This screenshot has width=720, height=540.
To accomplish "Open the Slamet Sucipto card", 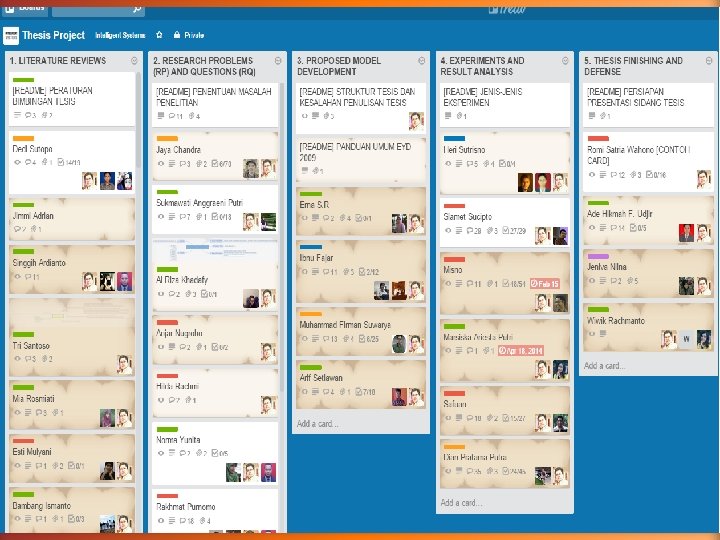I will click(x=505, y=223).
